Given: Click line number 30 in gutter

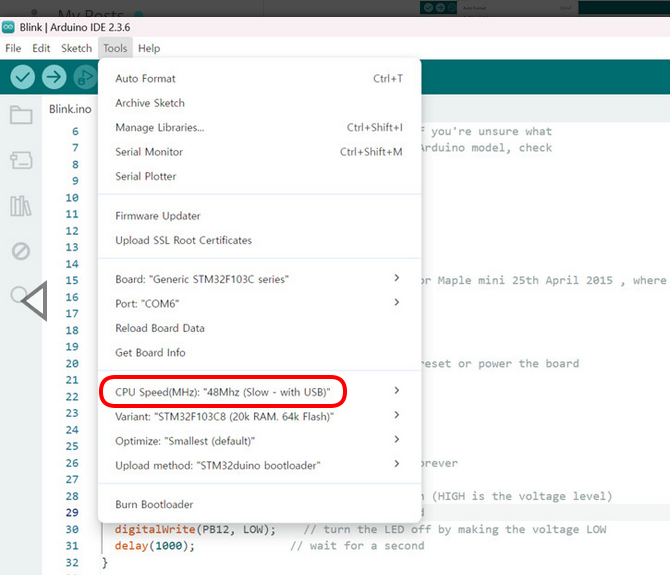Looking at the screenshot, I should coord(72,529).
